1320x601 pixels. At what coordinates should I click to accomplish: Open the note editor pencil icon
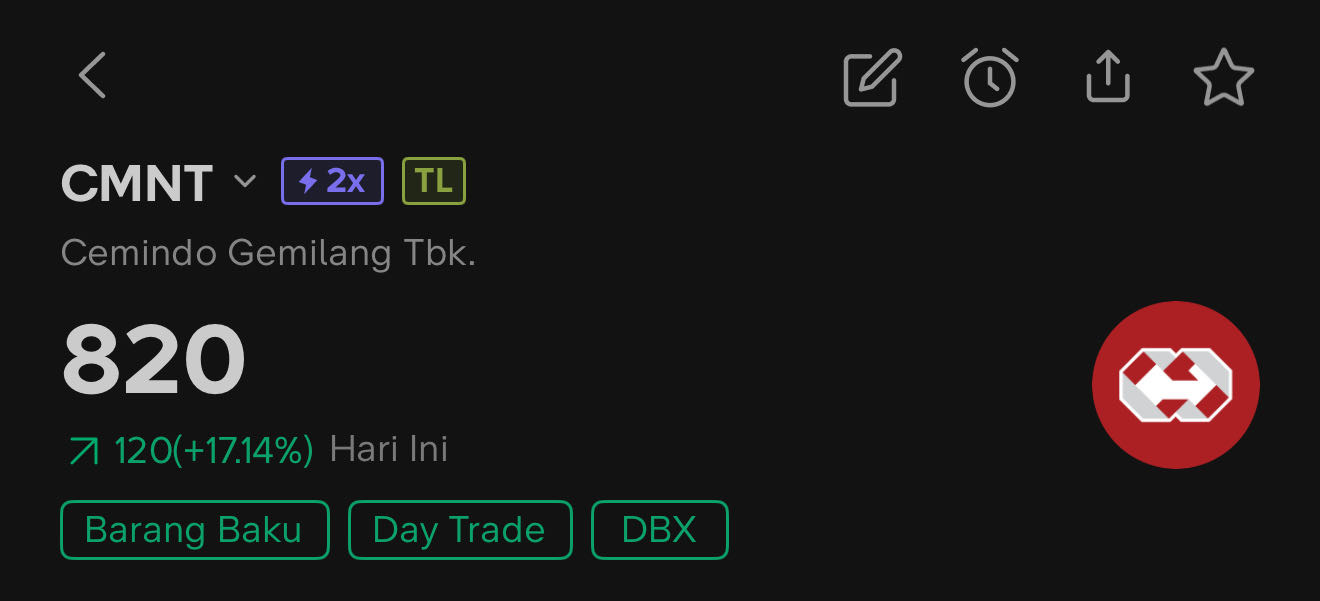pyautogui.click(x=872, y=77)
